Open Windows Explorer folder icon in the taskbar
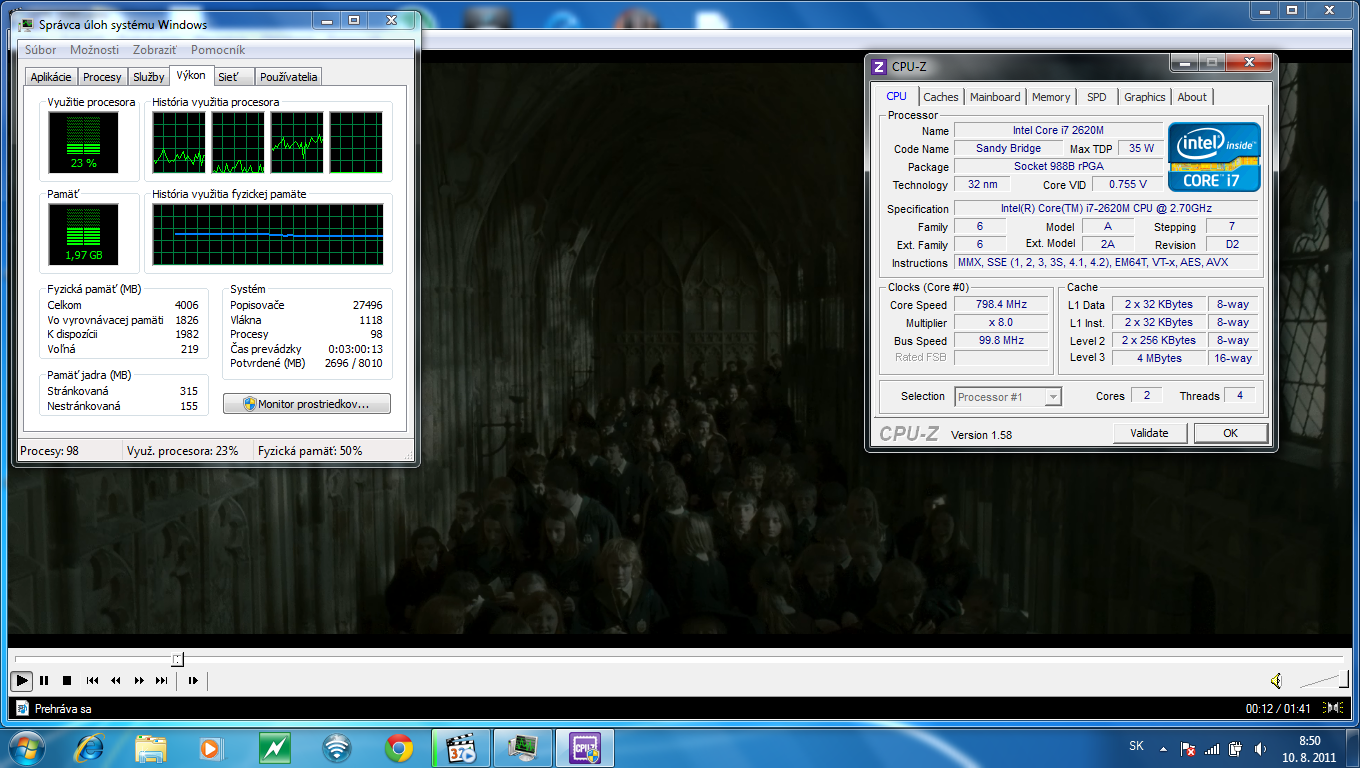 (x=151, y=748)
